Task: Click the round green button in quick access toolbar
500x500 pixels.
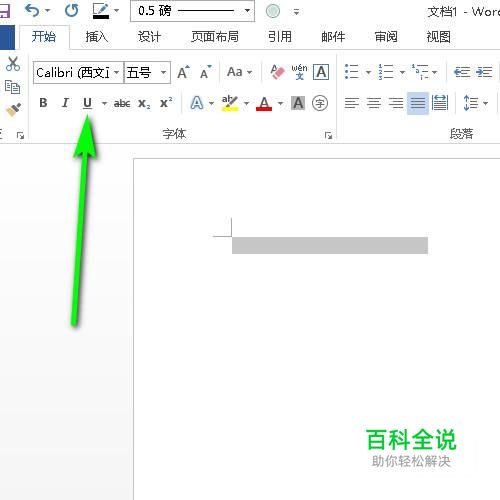Action: 273,11
